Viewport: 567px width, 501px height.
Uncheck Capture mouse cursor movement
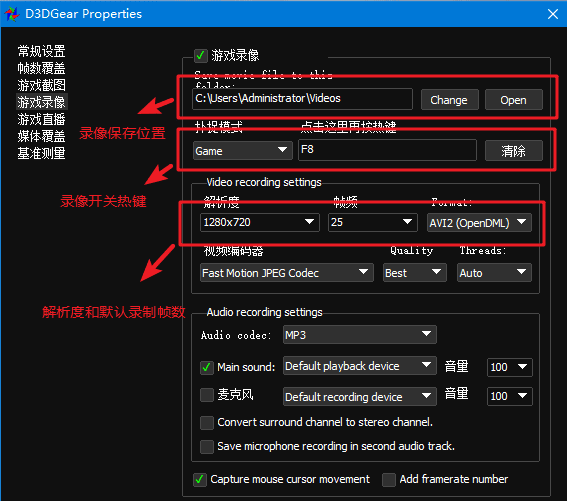200,480
